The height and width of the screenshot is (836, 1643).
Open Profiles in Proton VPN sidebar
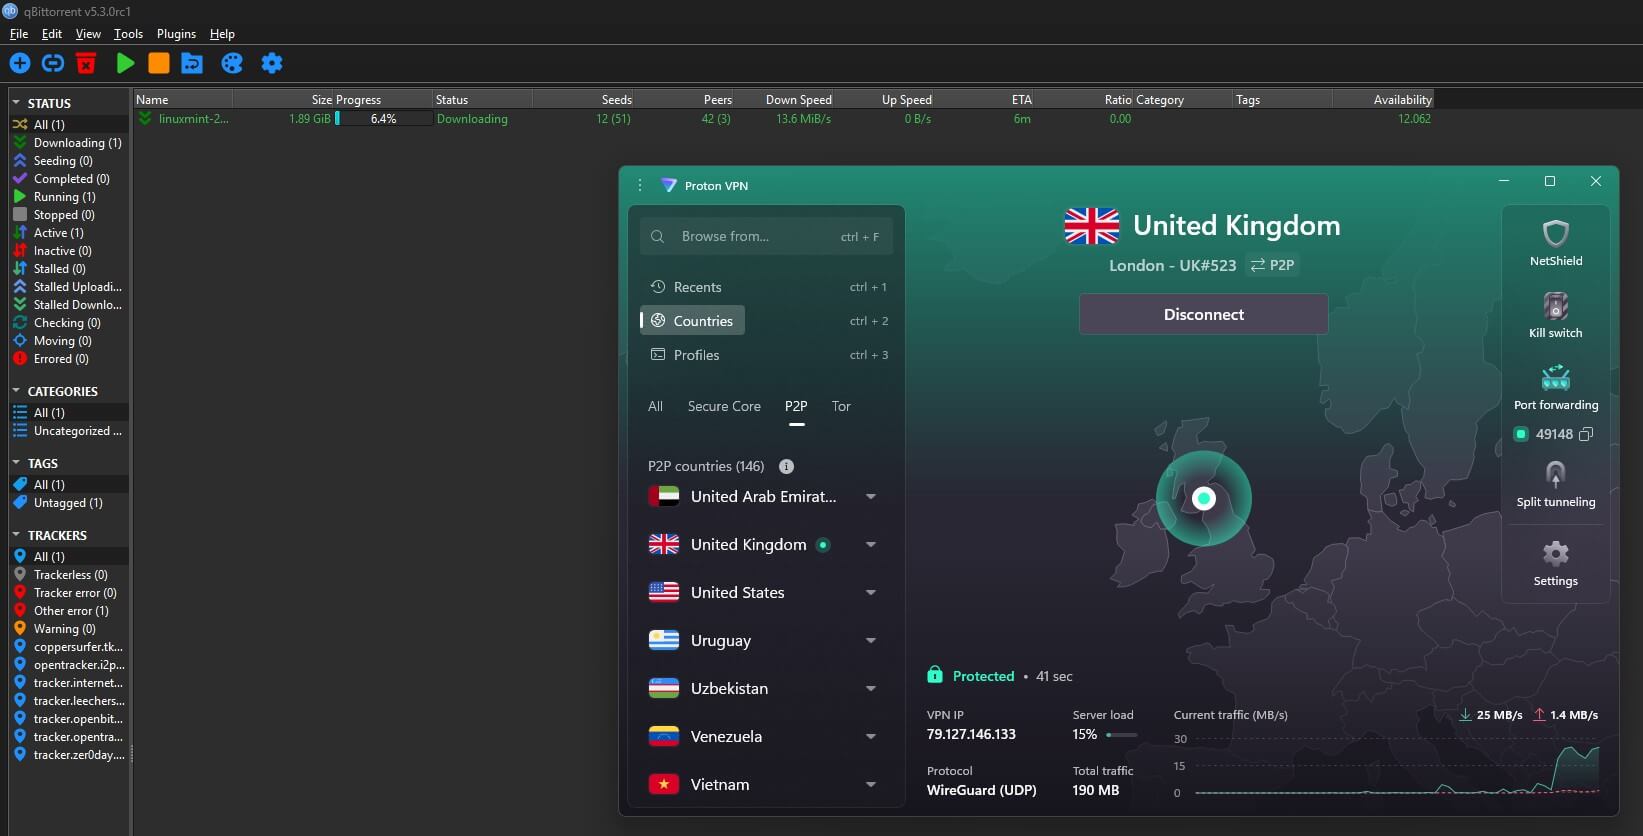[x=766, y=355]
